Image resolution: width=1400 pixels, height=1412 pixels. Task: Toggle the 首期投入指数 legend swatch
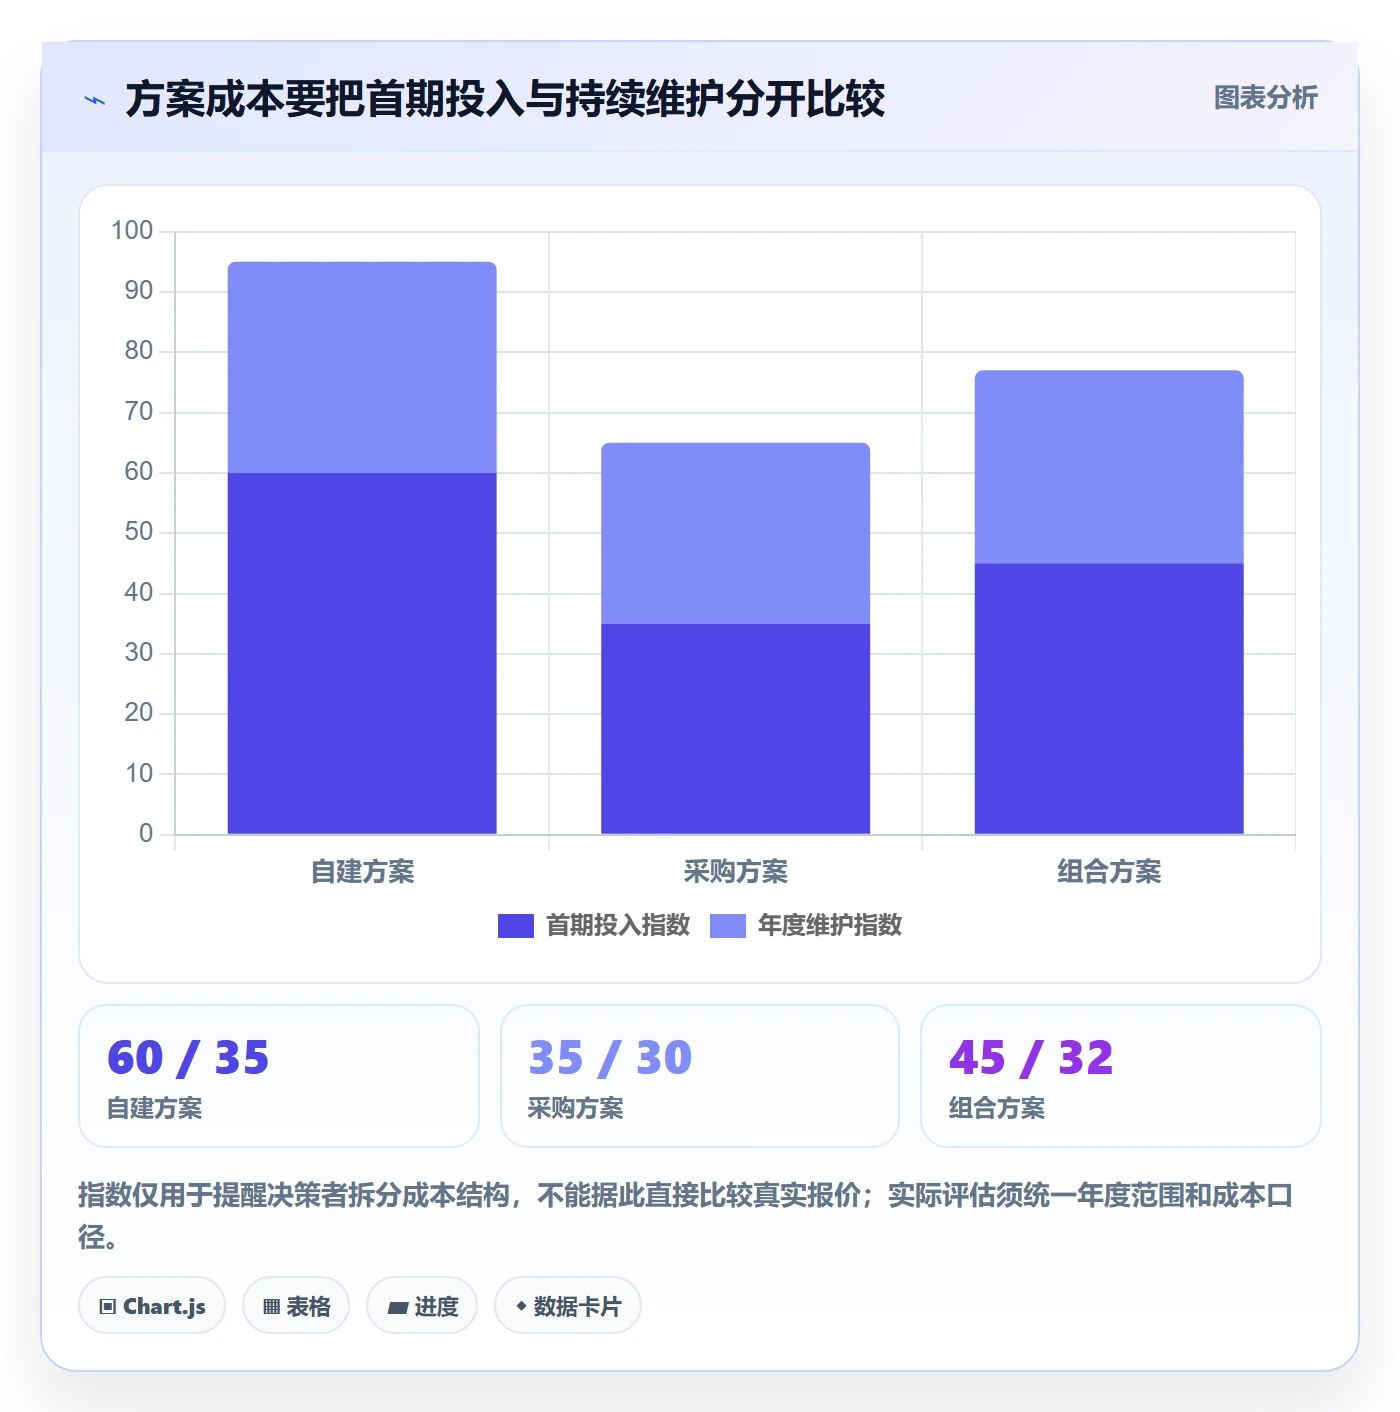[516, 926]
